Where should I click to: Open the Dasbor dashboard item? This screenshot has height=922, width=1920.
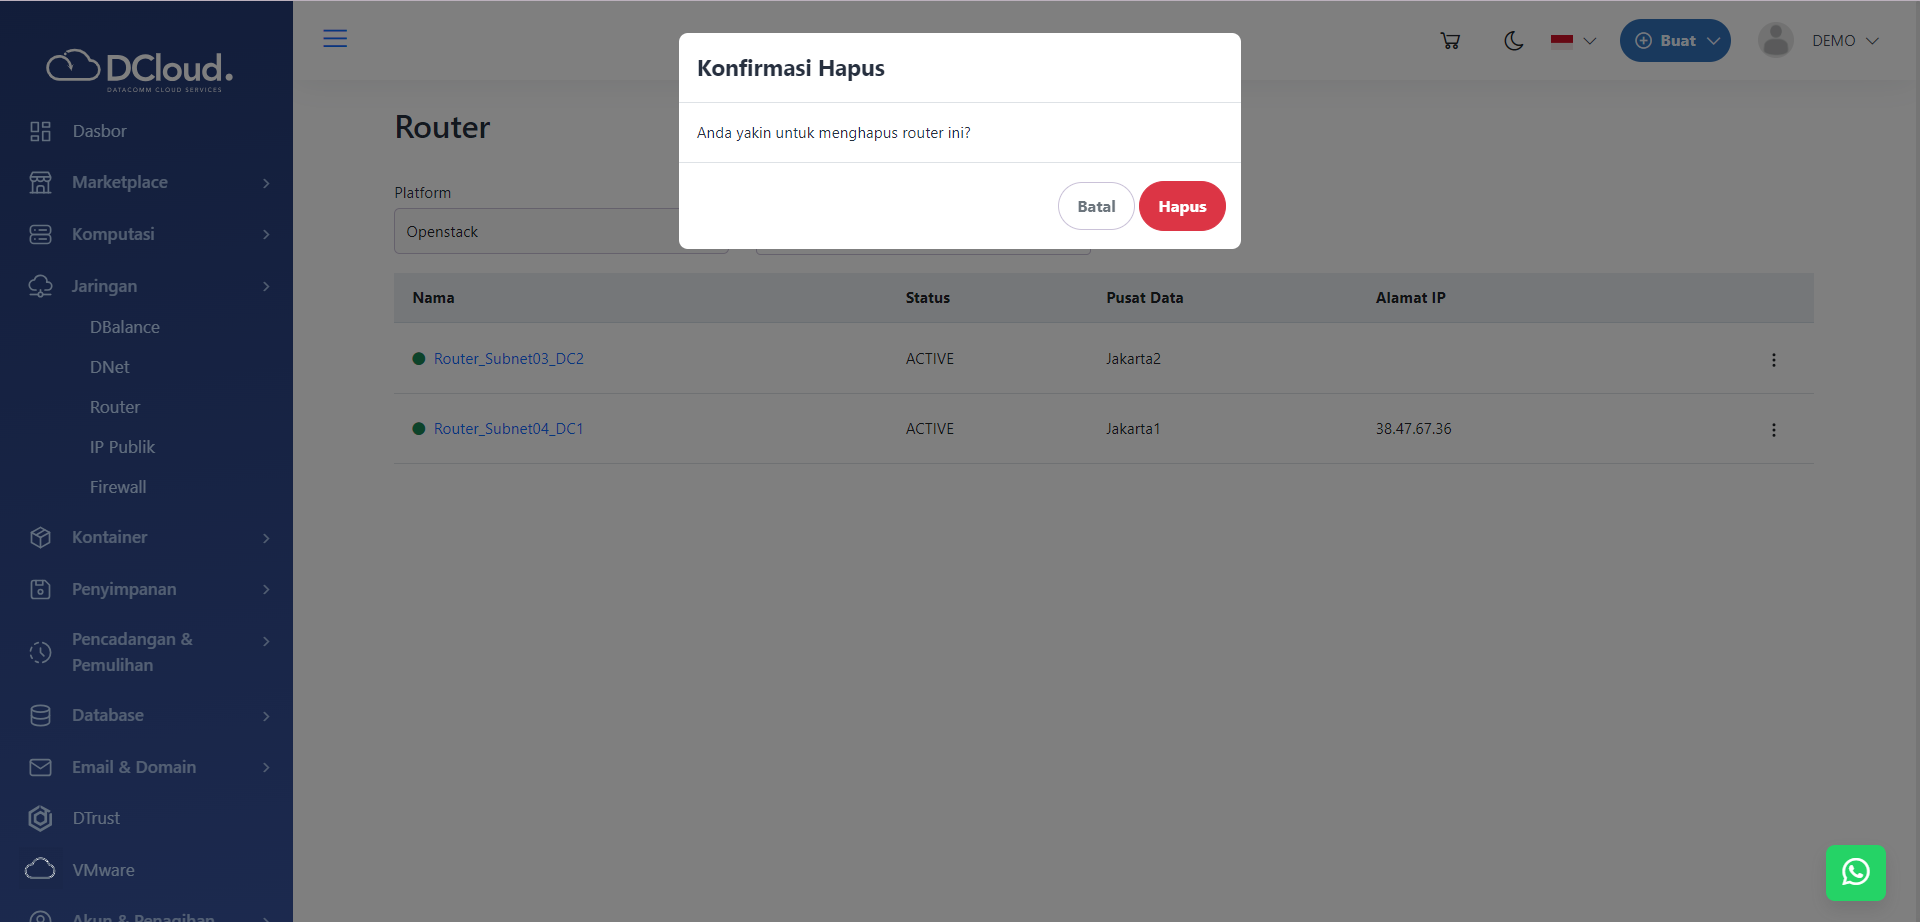tap(99, 131)
